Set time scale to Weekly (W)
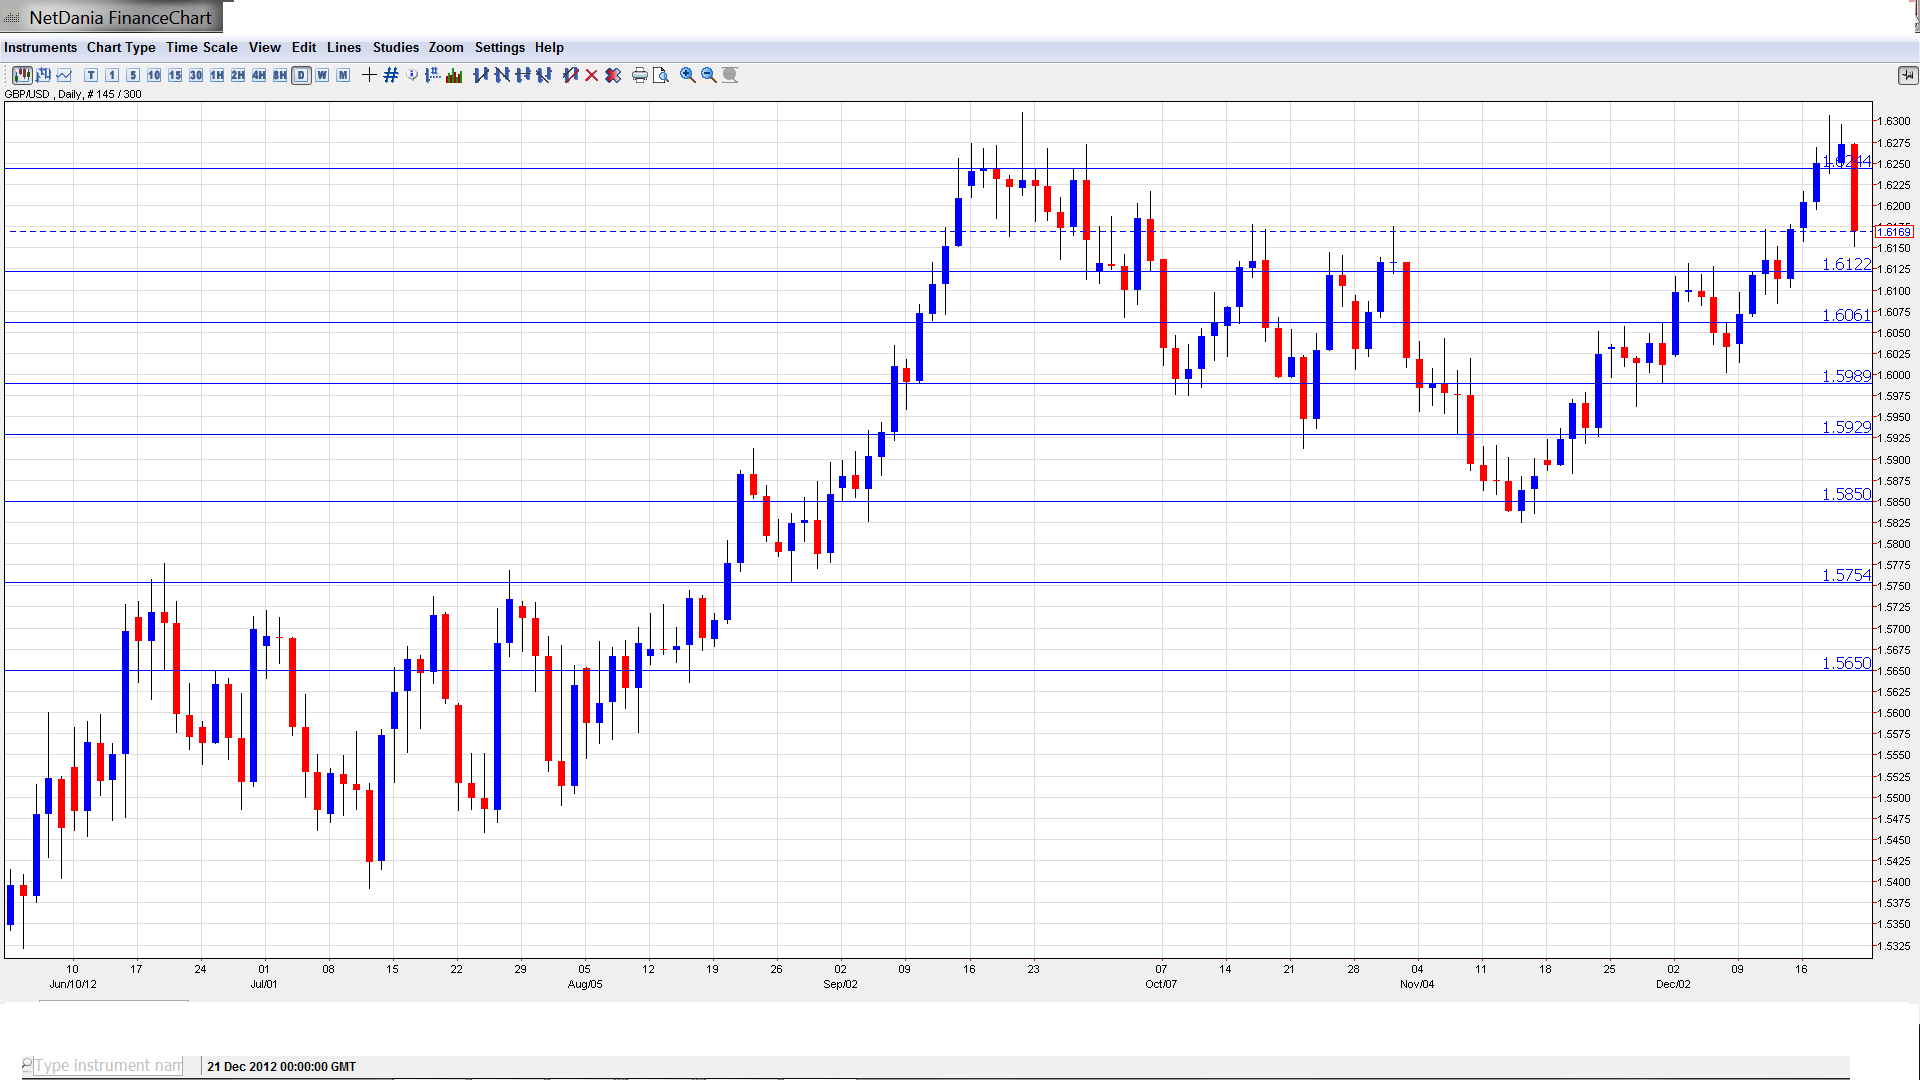The image size is (1920, 1080). [x=322, y=75]
